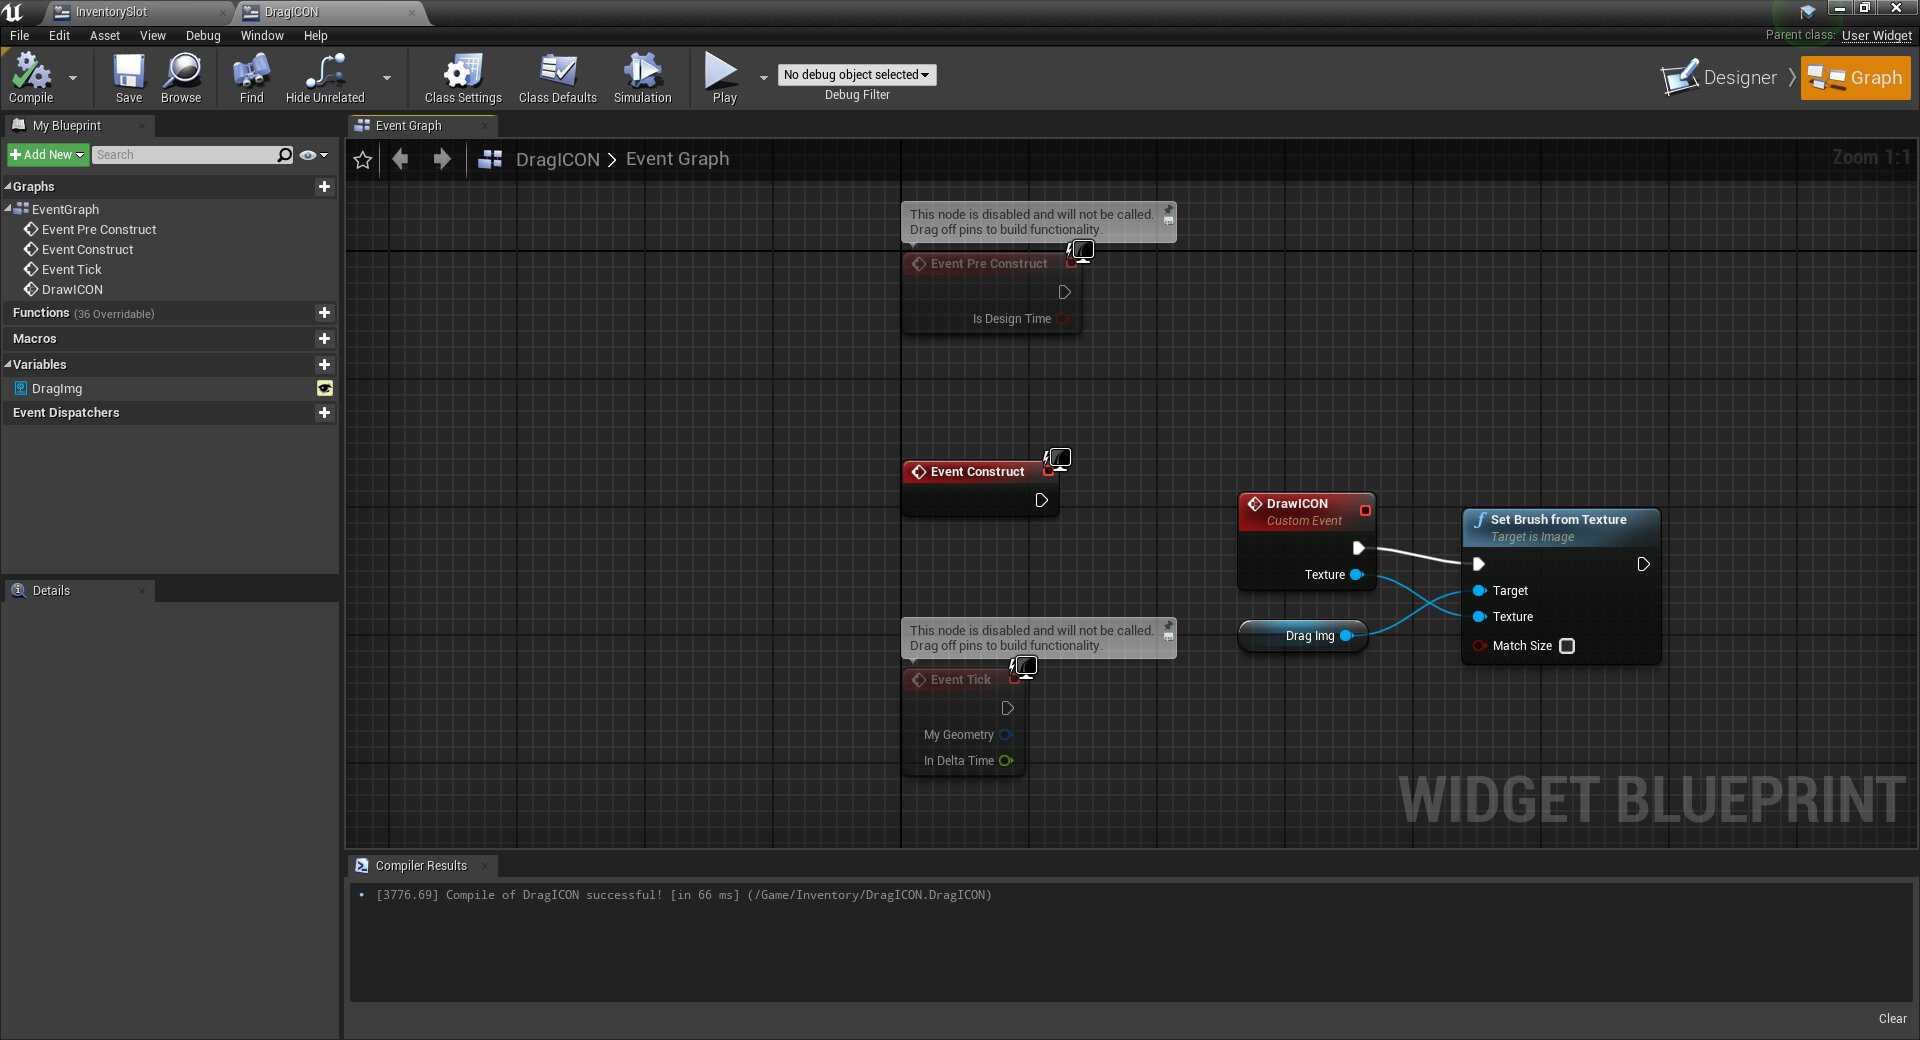
Task: Add a new event dispatcher
Action: click(x=324, y=413)
